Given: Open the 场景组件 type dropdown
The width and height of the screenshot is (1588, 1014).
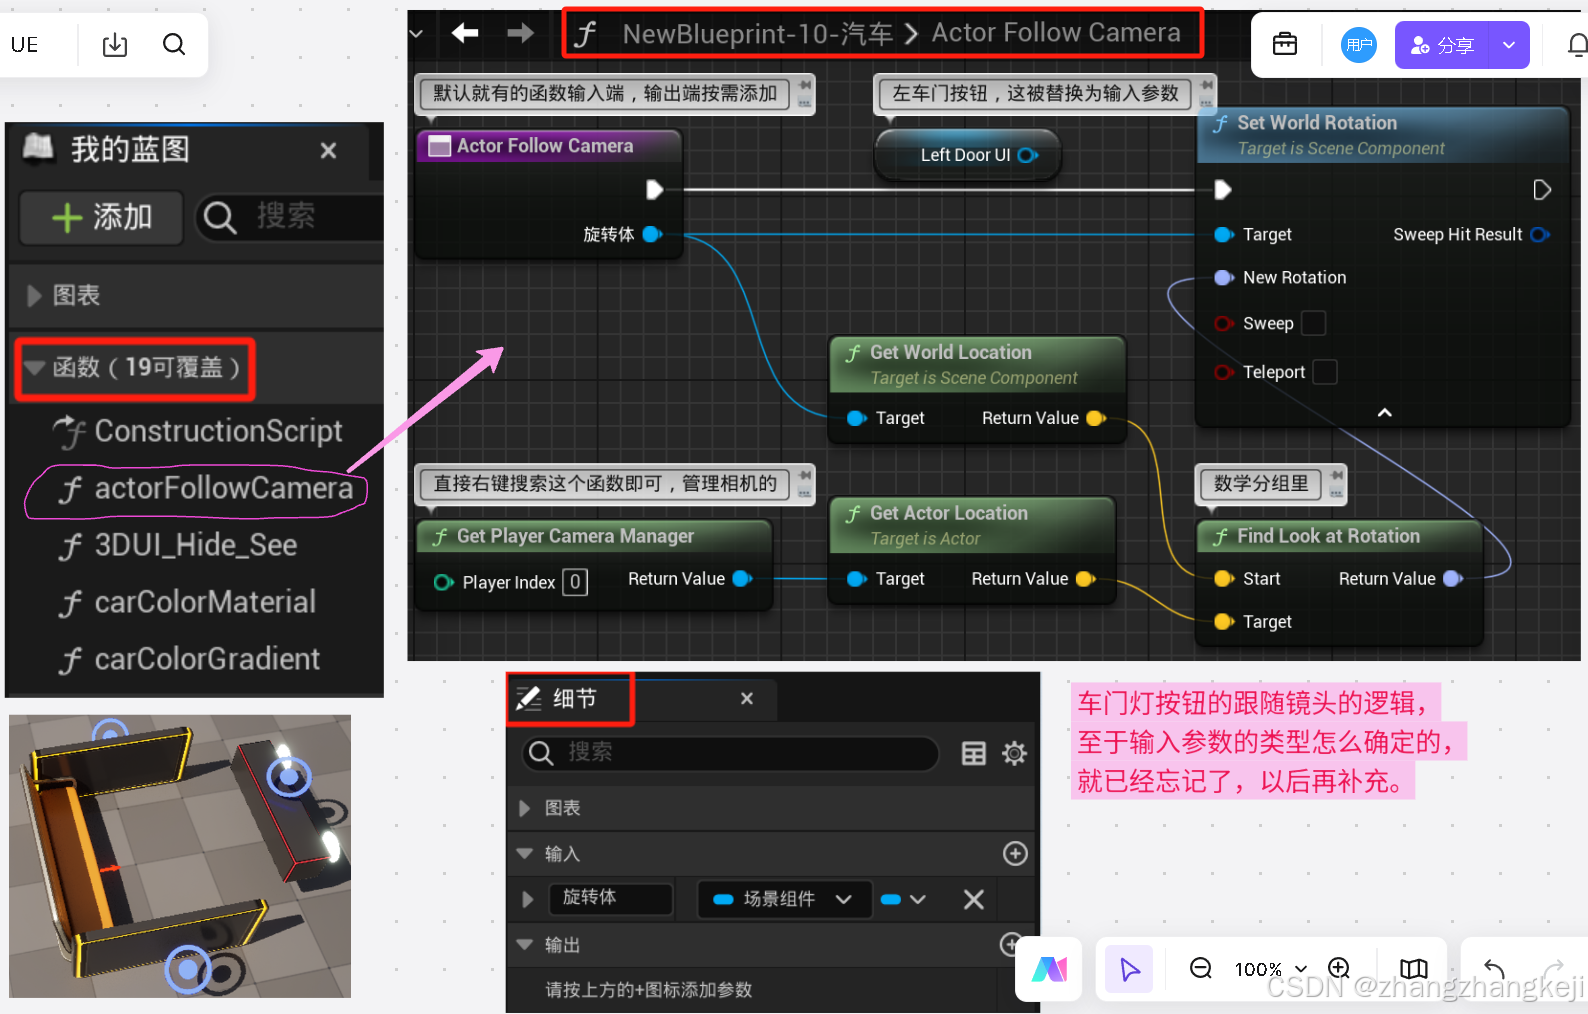Looking at the screenshot, I should pyautogui.click(x=784, y=899).
